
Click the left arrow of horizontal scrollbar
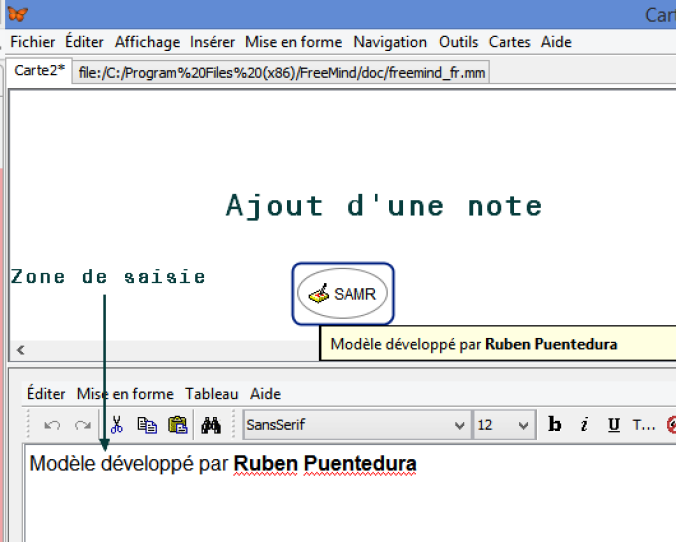pos(21,350)
